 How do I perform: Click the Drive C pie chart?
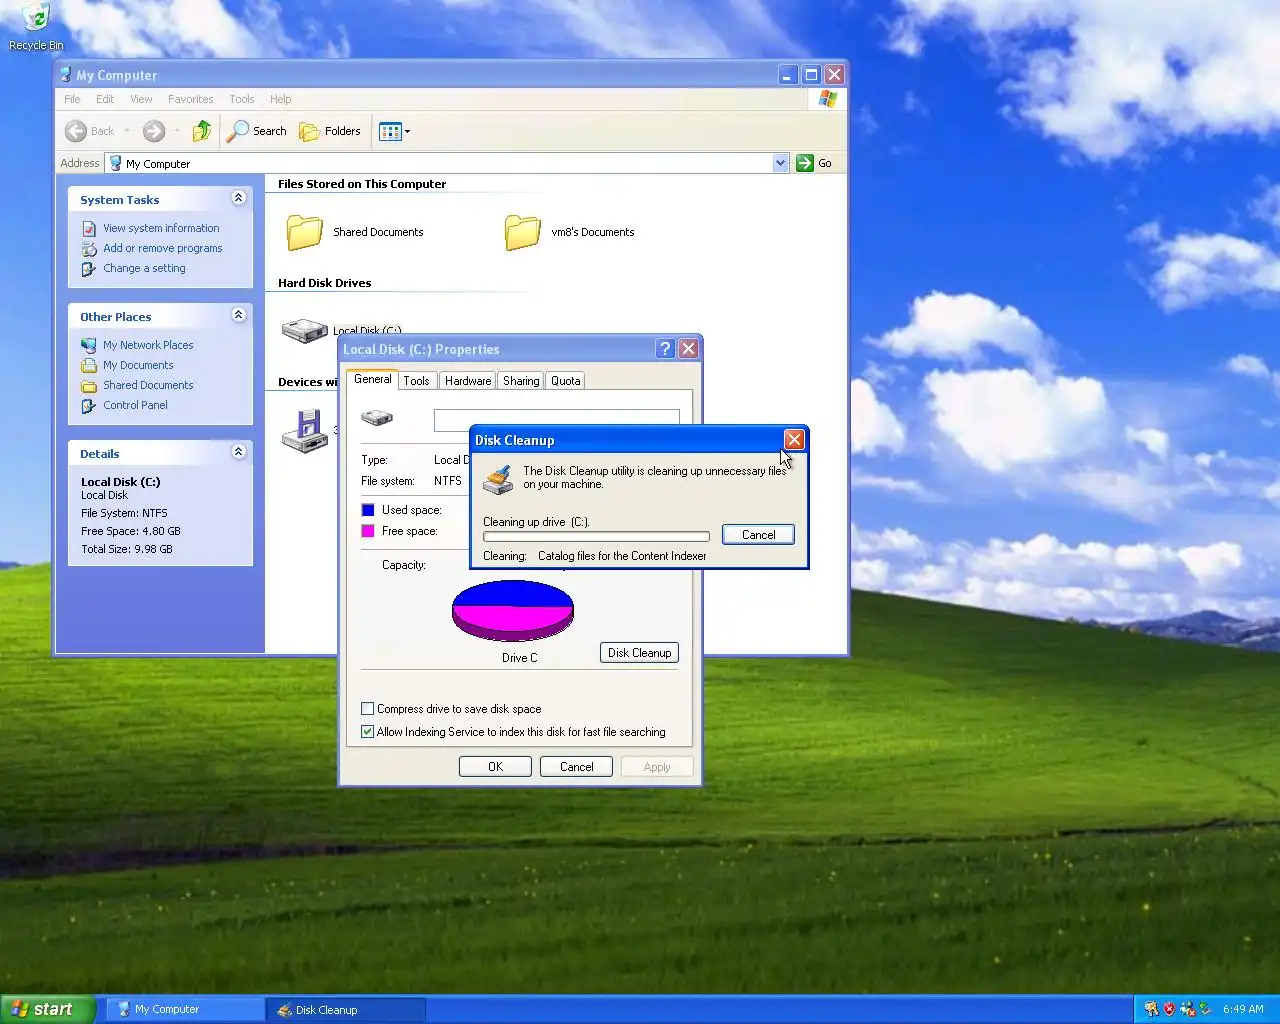pyautogui.click(x=513, y=610)
